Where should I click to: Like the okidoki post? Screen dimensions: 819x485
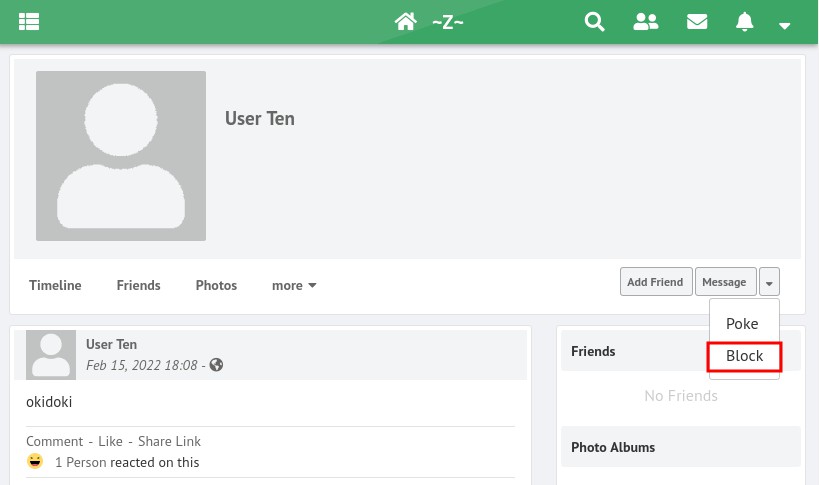tap(110, 441)
